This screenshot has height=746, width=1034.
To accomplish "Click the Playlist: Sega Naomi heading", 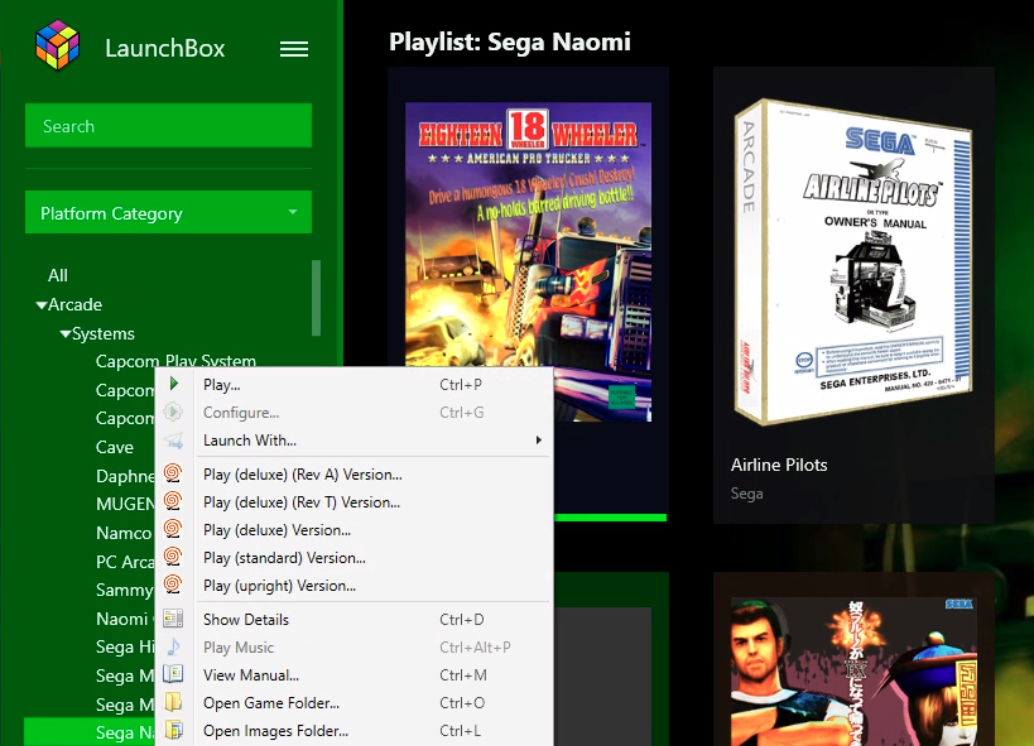I will (510, 42).
